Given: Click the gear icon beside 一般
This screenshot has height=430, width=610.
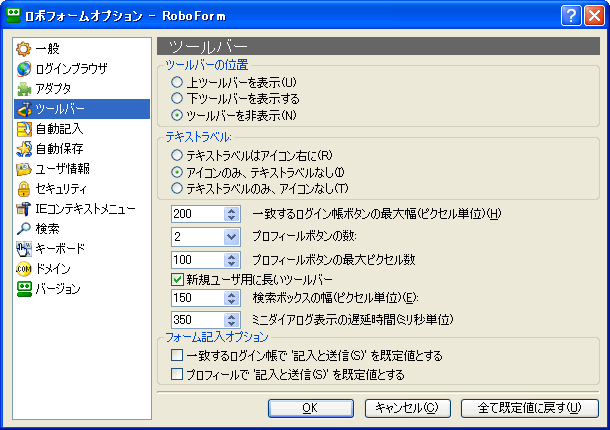Looking at the screenshot, I should 23,49.
